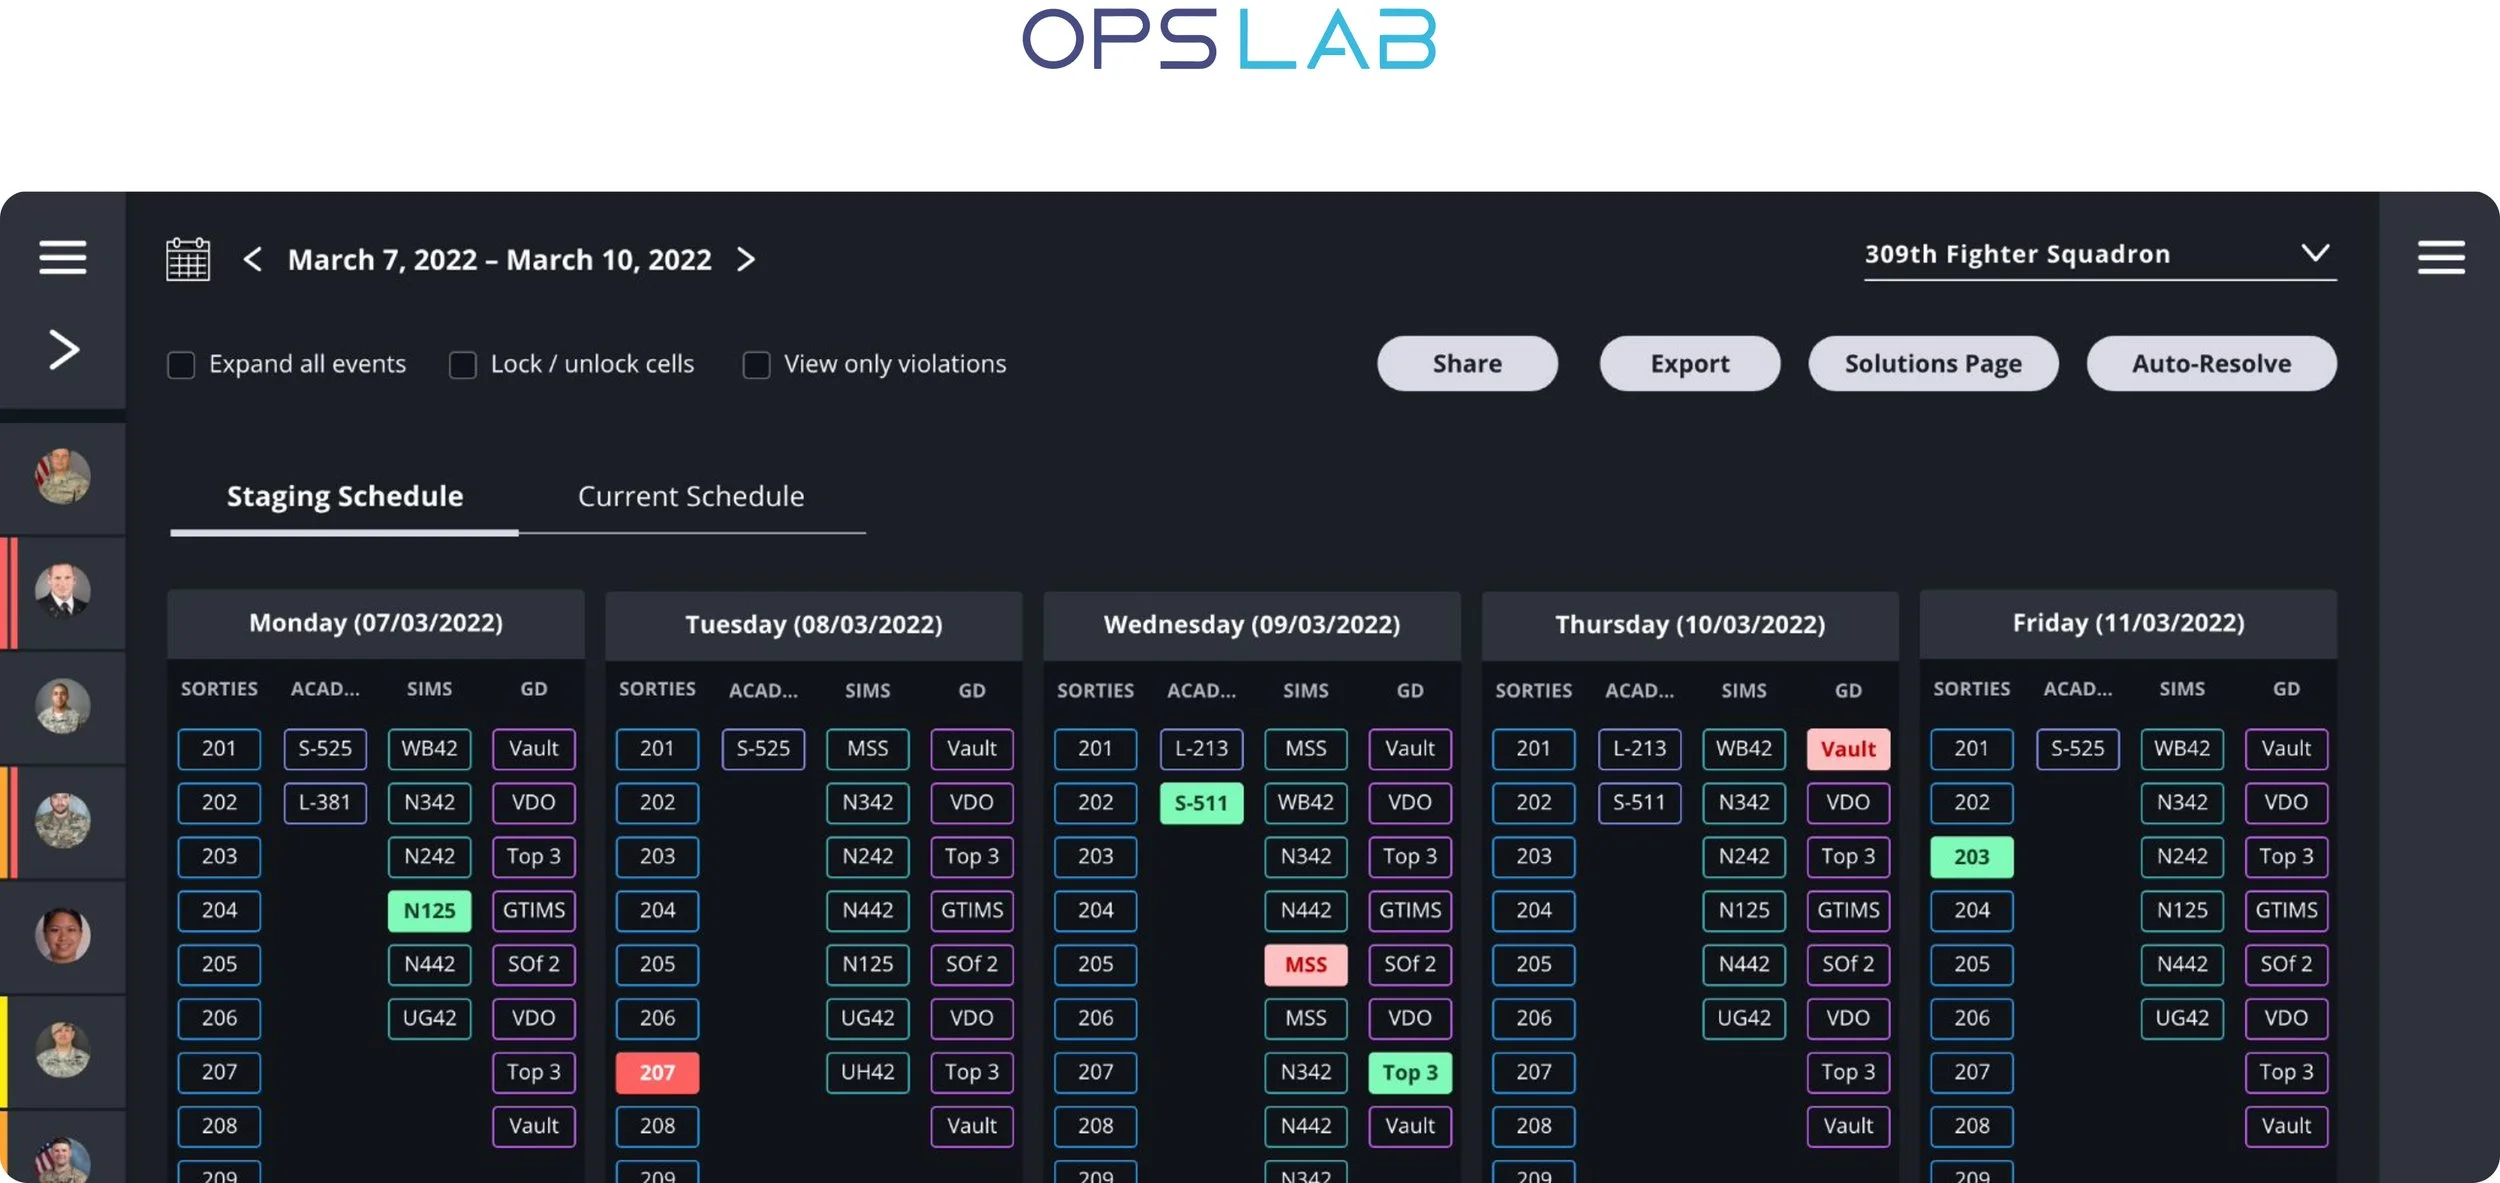Select the Thursday (10/03/2022) day header
Viewport: 2500px width, 1183px height.
click(1690, 625)
